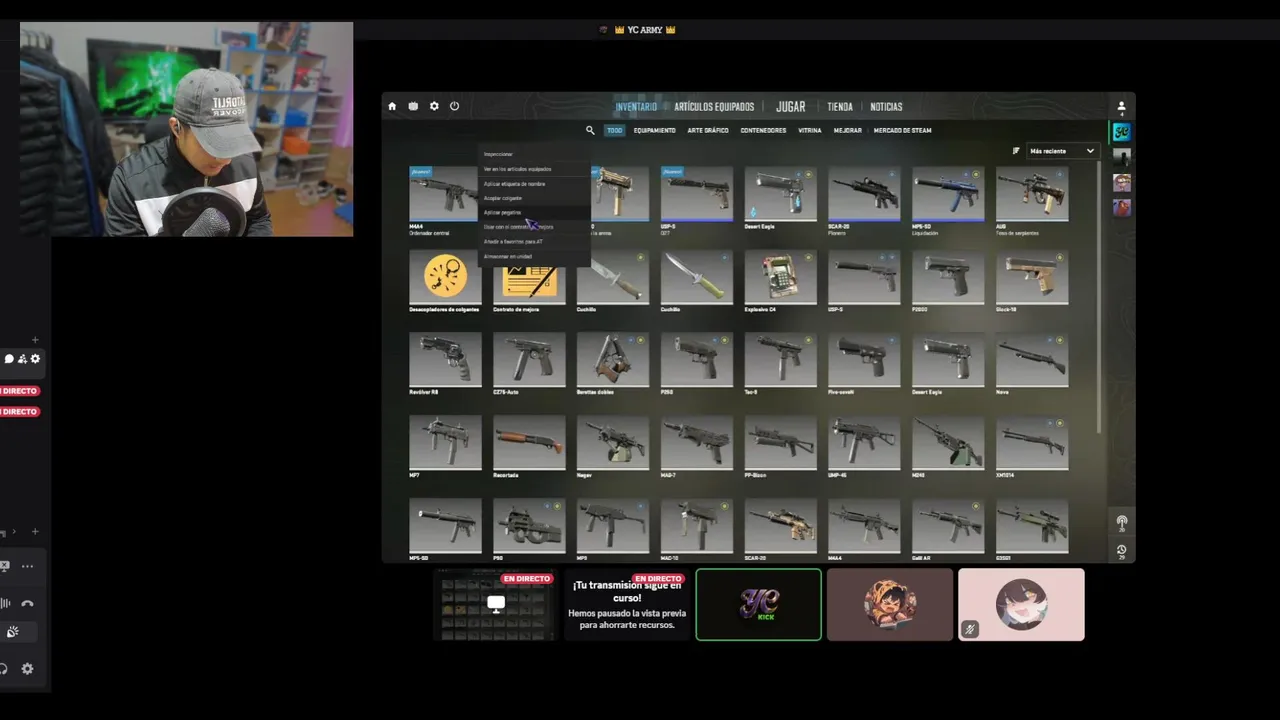Click the sort order icon beside Más reciente

tap(1016, 151)
